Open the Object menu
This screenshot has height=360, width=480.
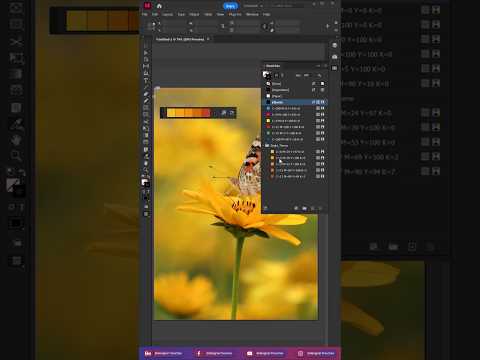(x=194, y=14)
